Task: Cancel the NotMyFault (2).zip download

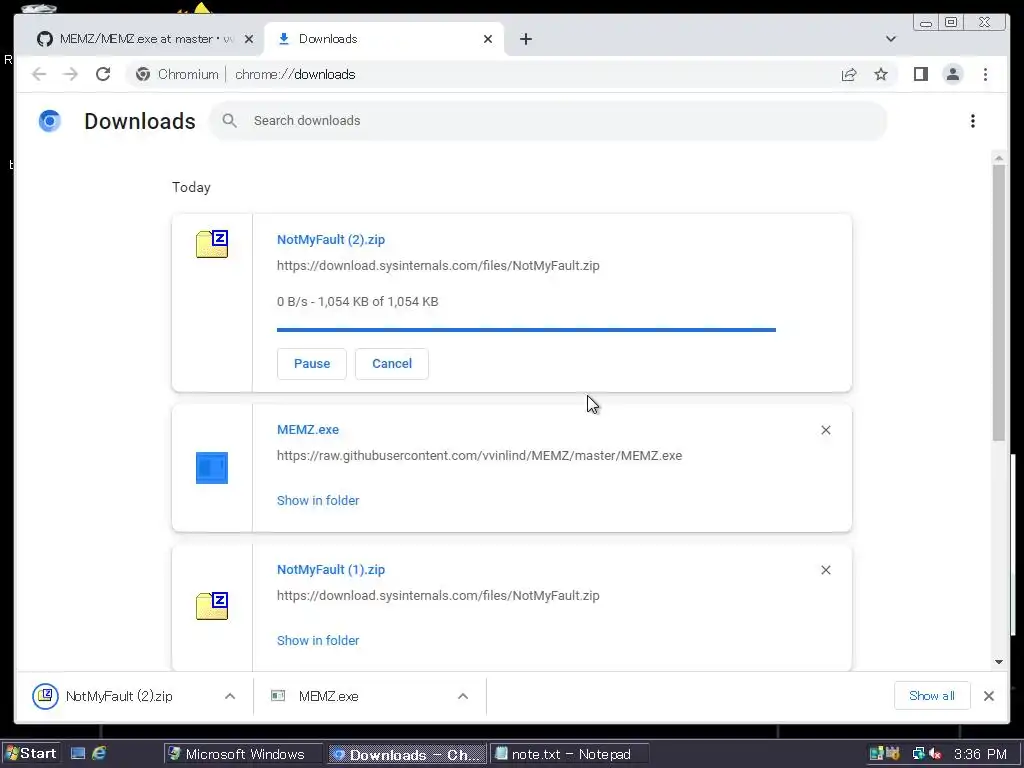Action: pyautogui.click(x=392, y=364)
